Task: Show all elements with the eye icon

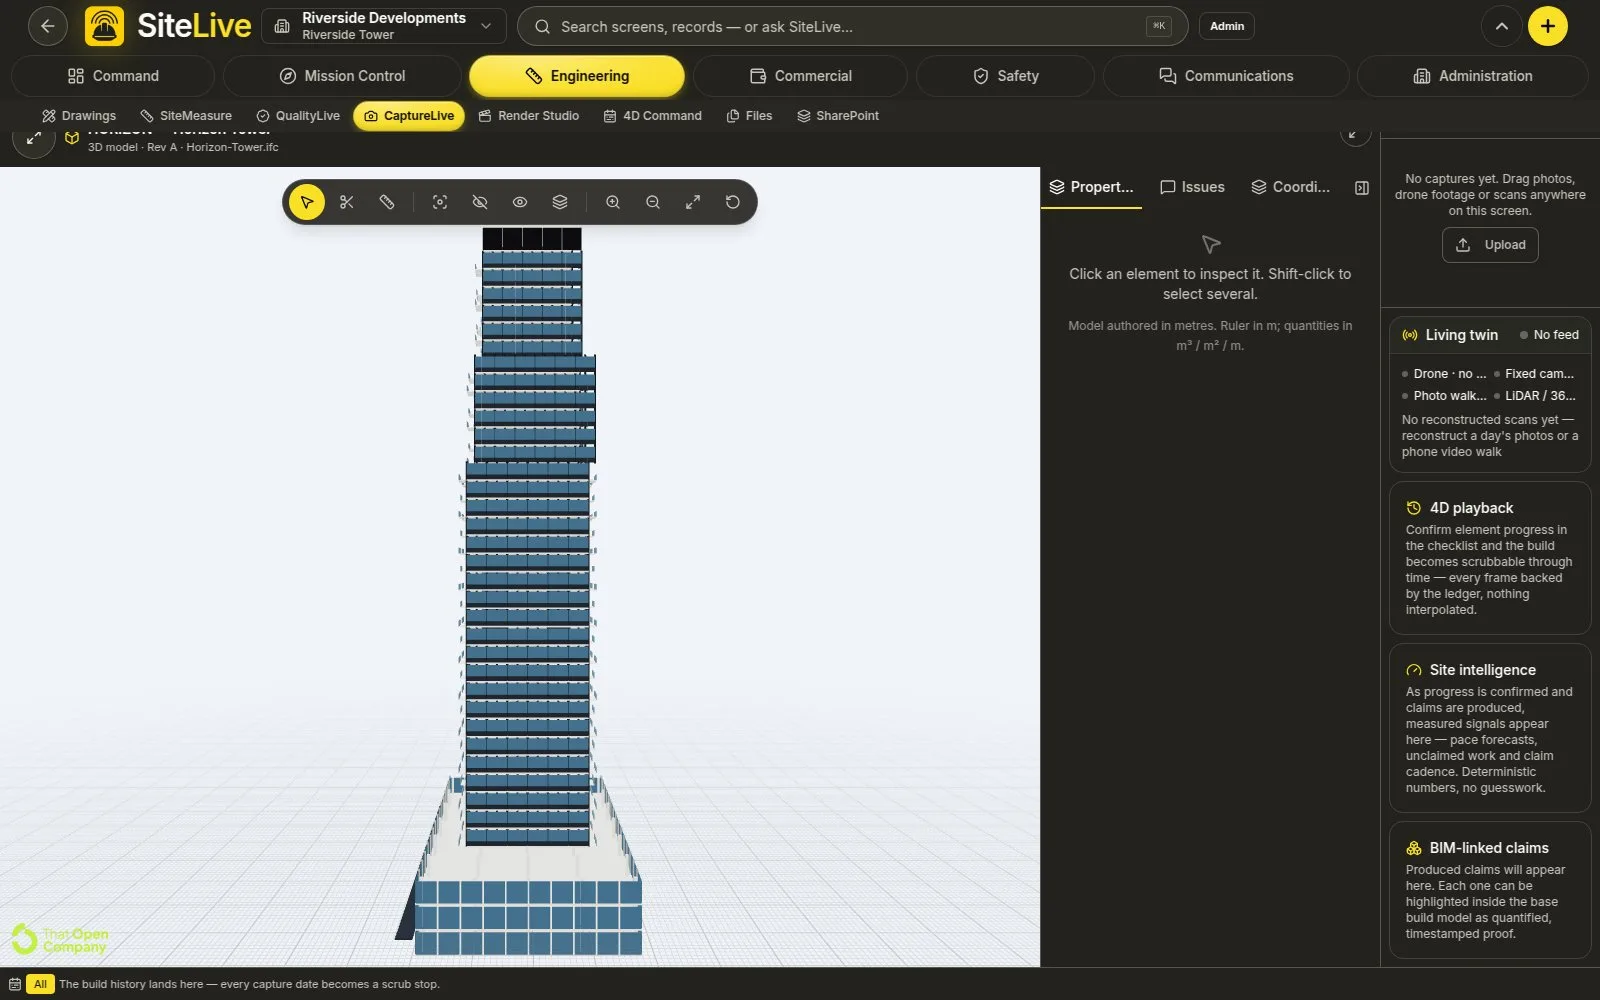Action: (520, 202)
